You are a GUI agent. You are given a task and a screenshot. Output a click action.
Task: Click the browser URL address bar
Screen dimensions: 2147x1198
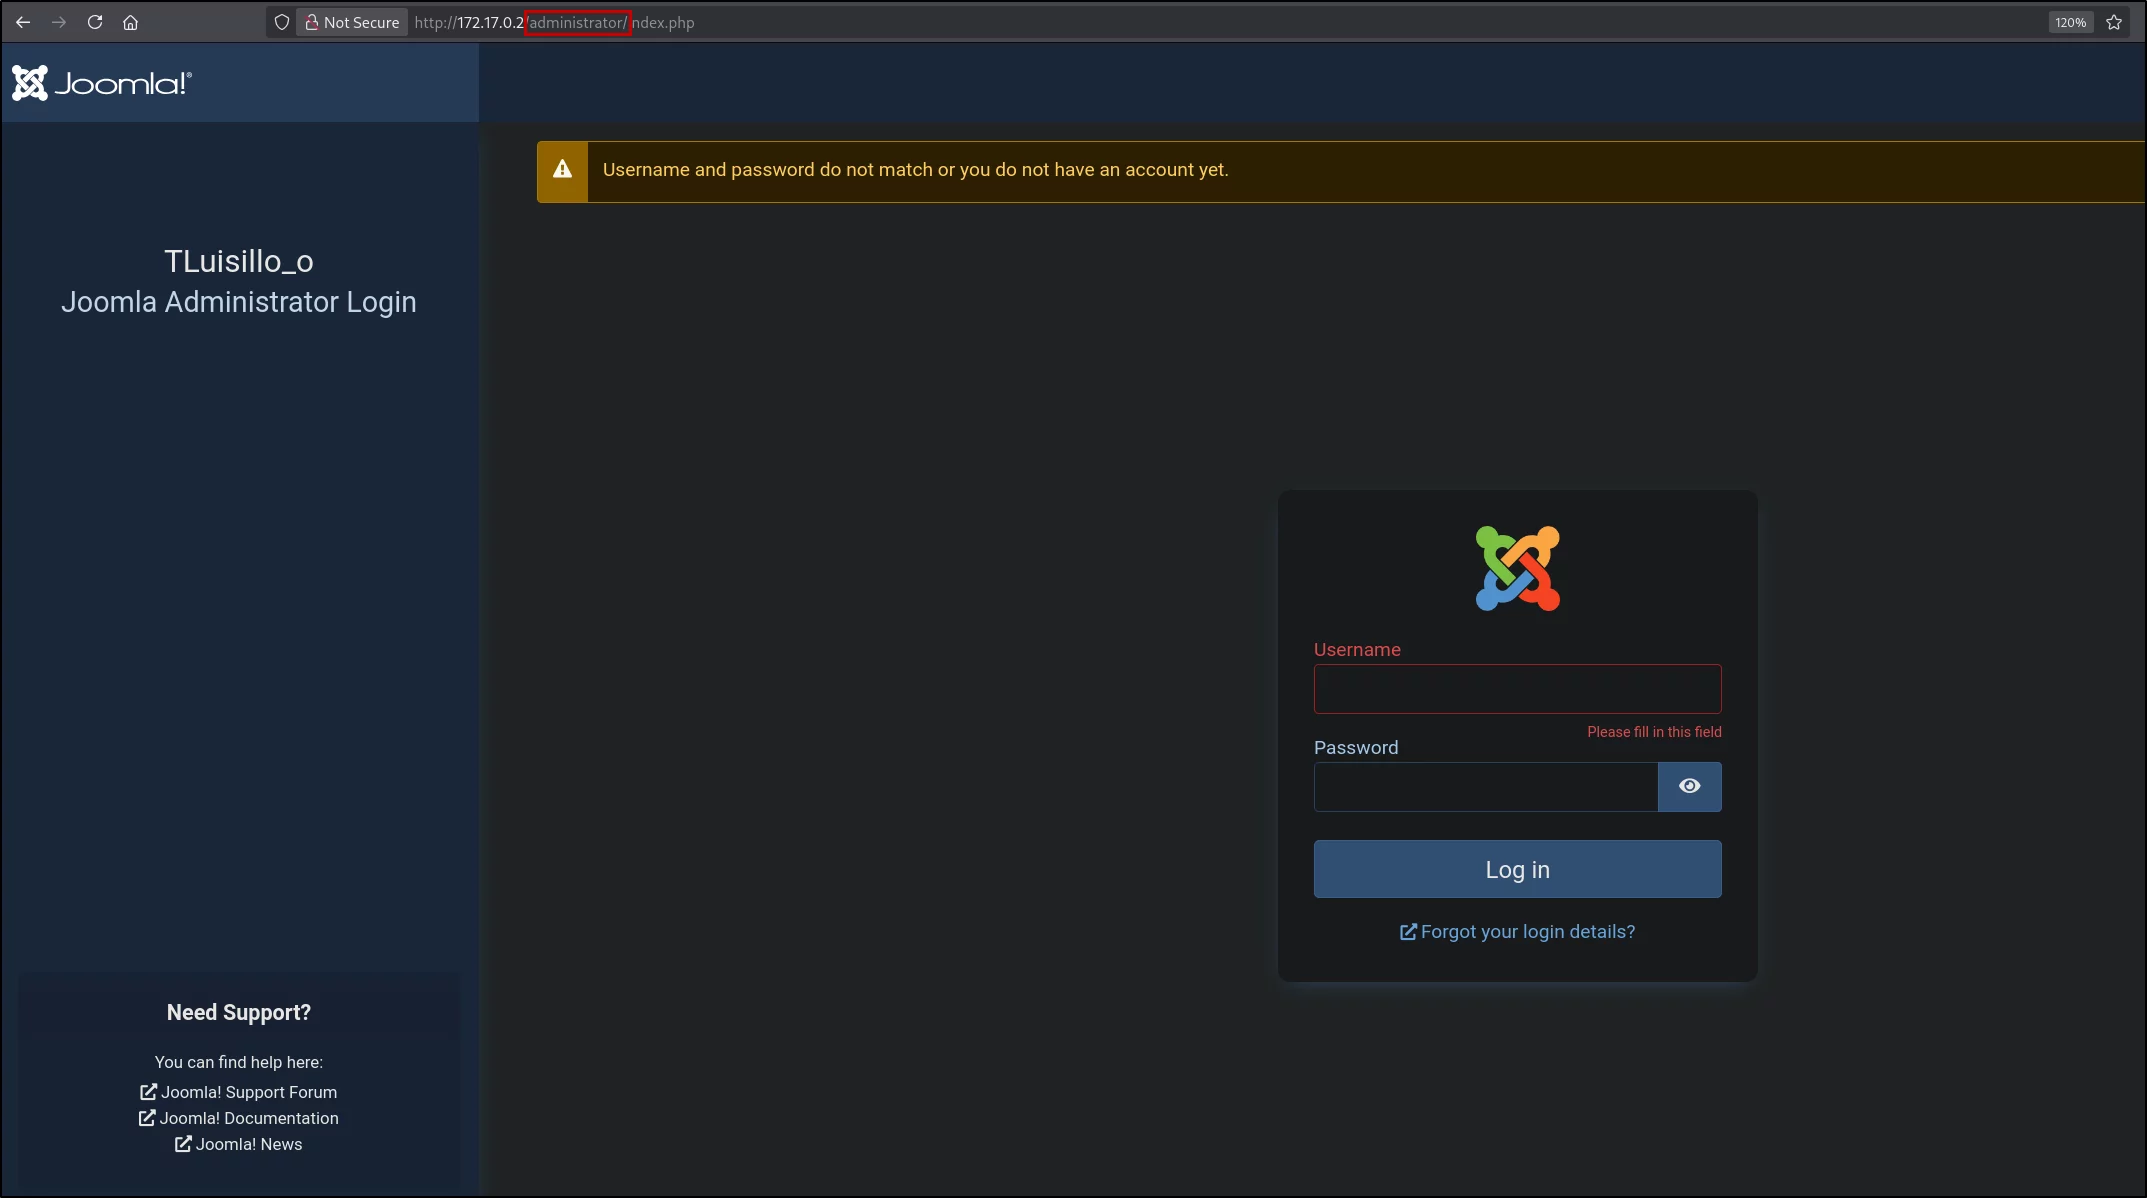[1200, 22]
